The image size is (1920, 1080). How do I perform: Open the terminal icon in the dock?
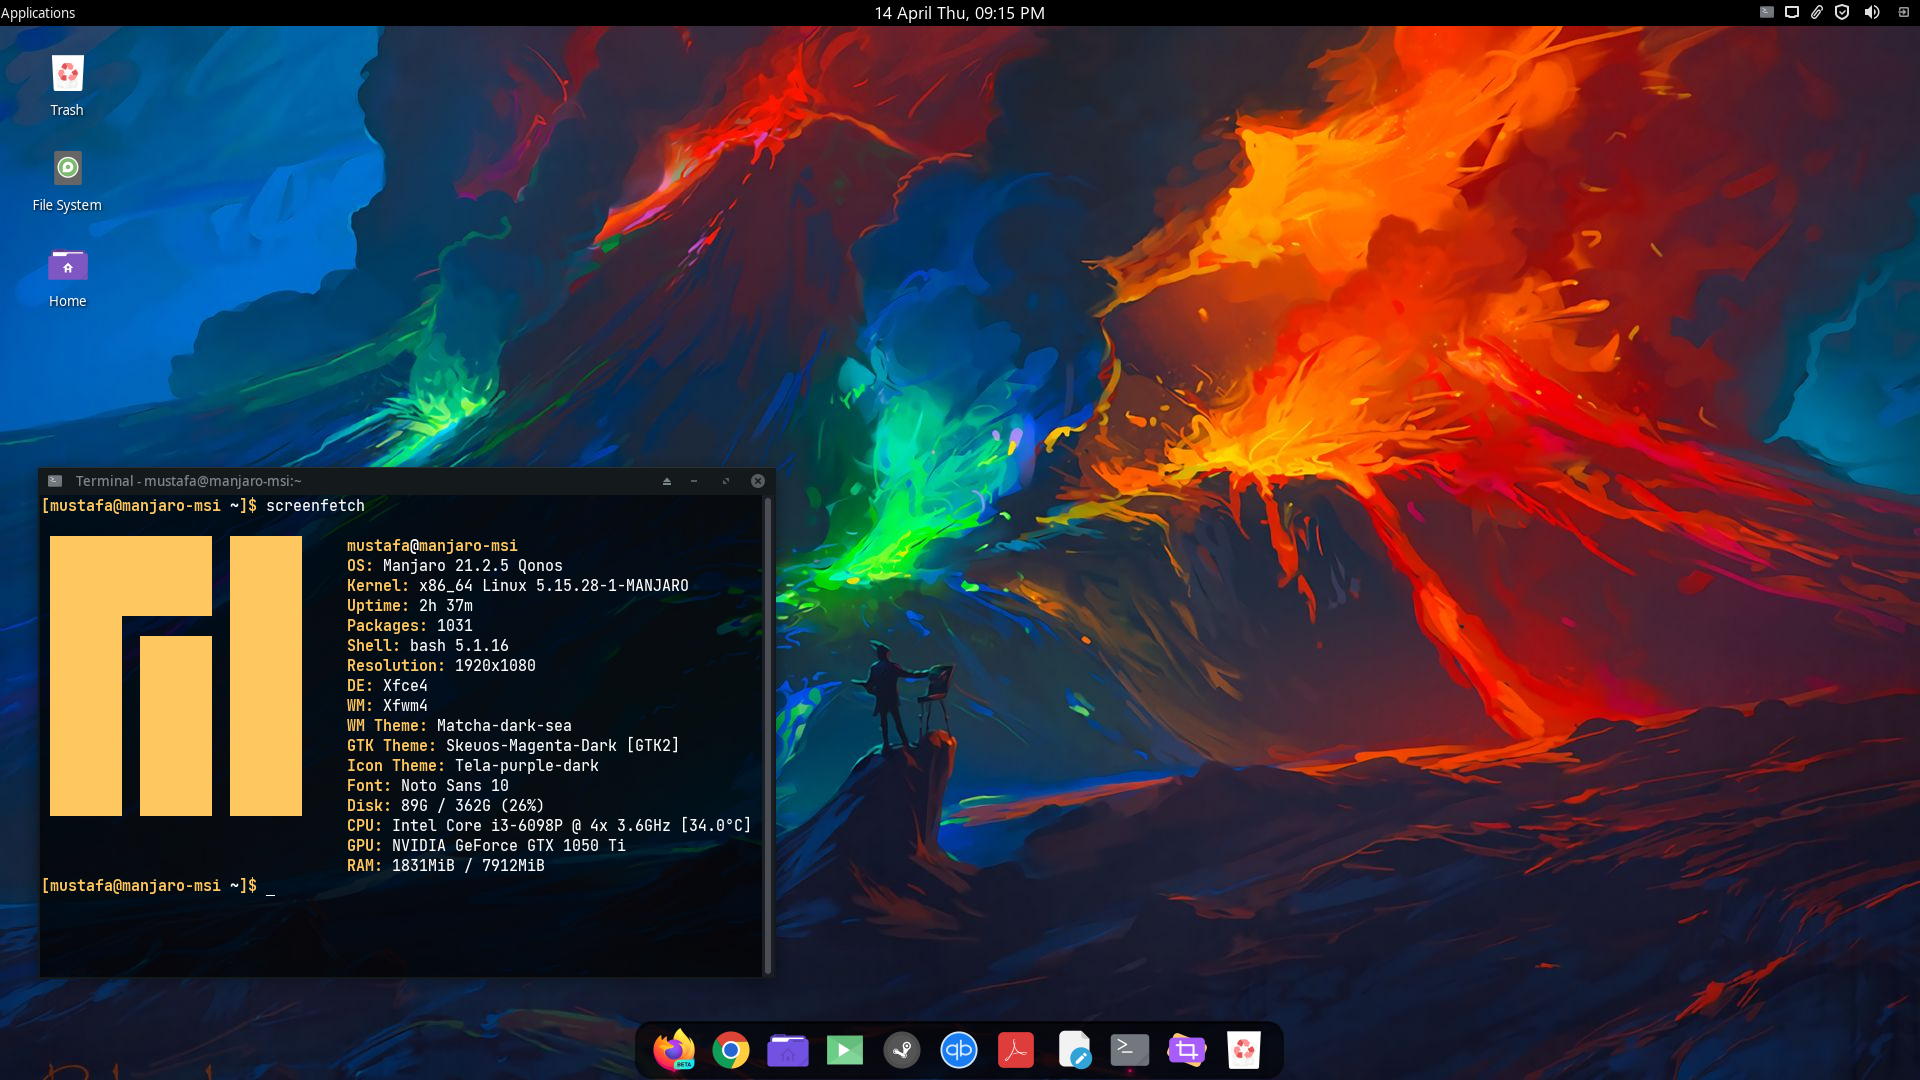point(1130,1050)
